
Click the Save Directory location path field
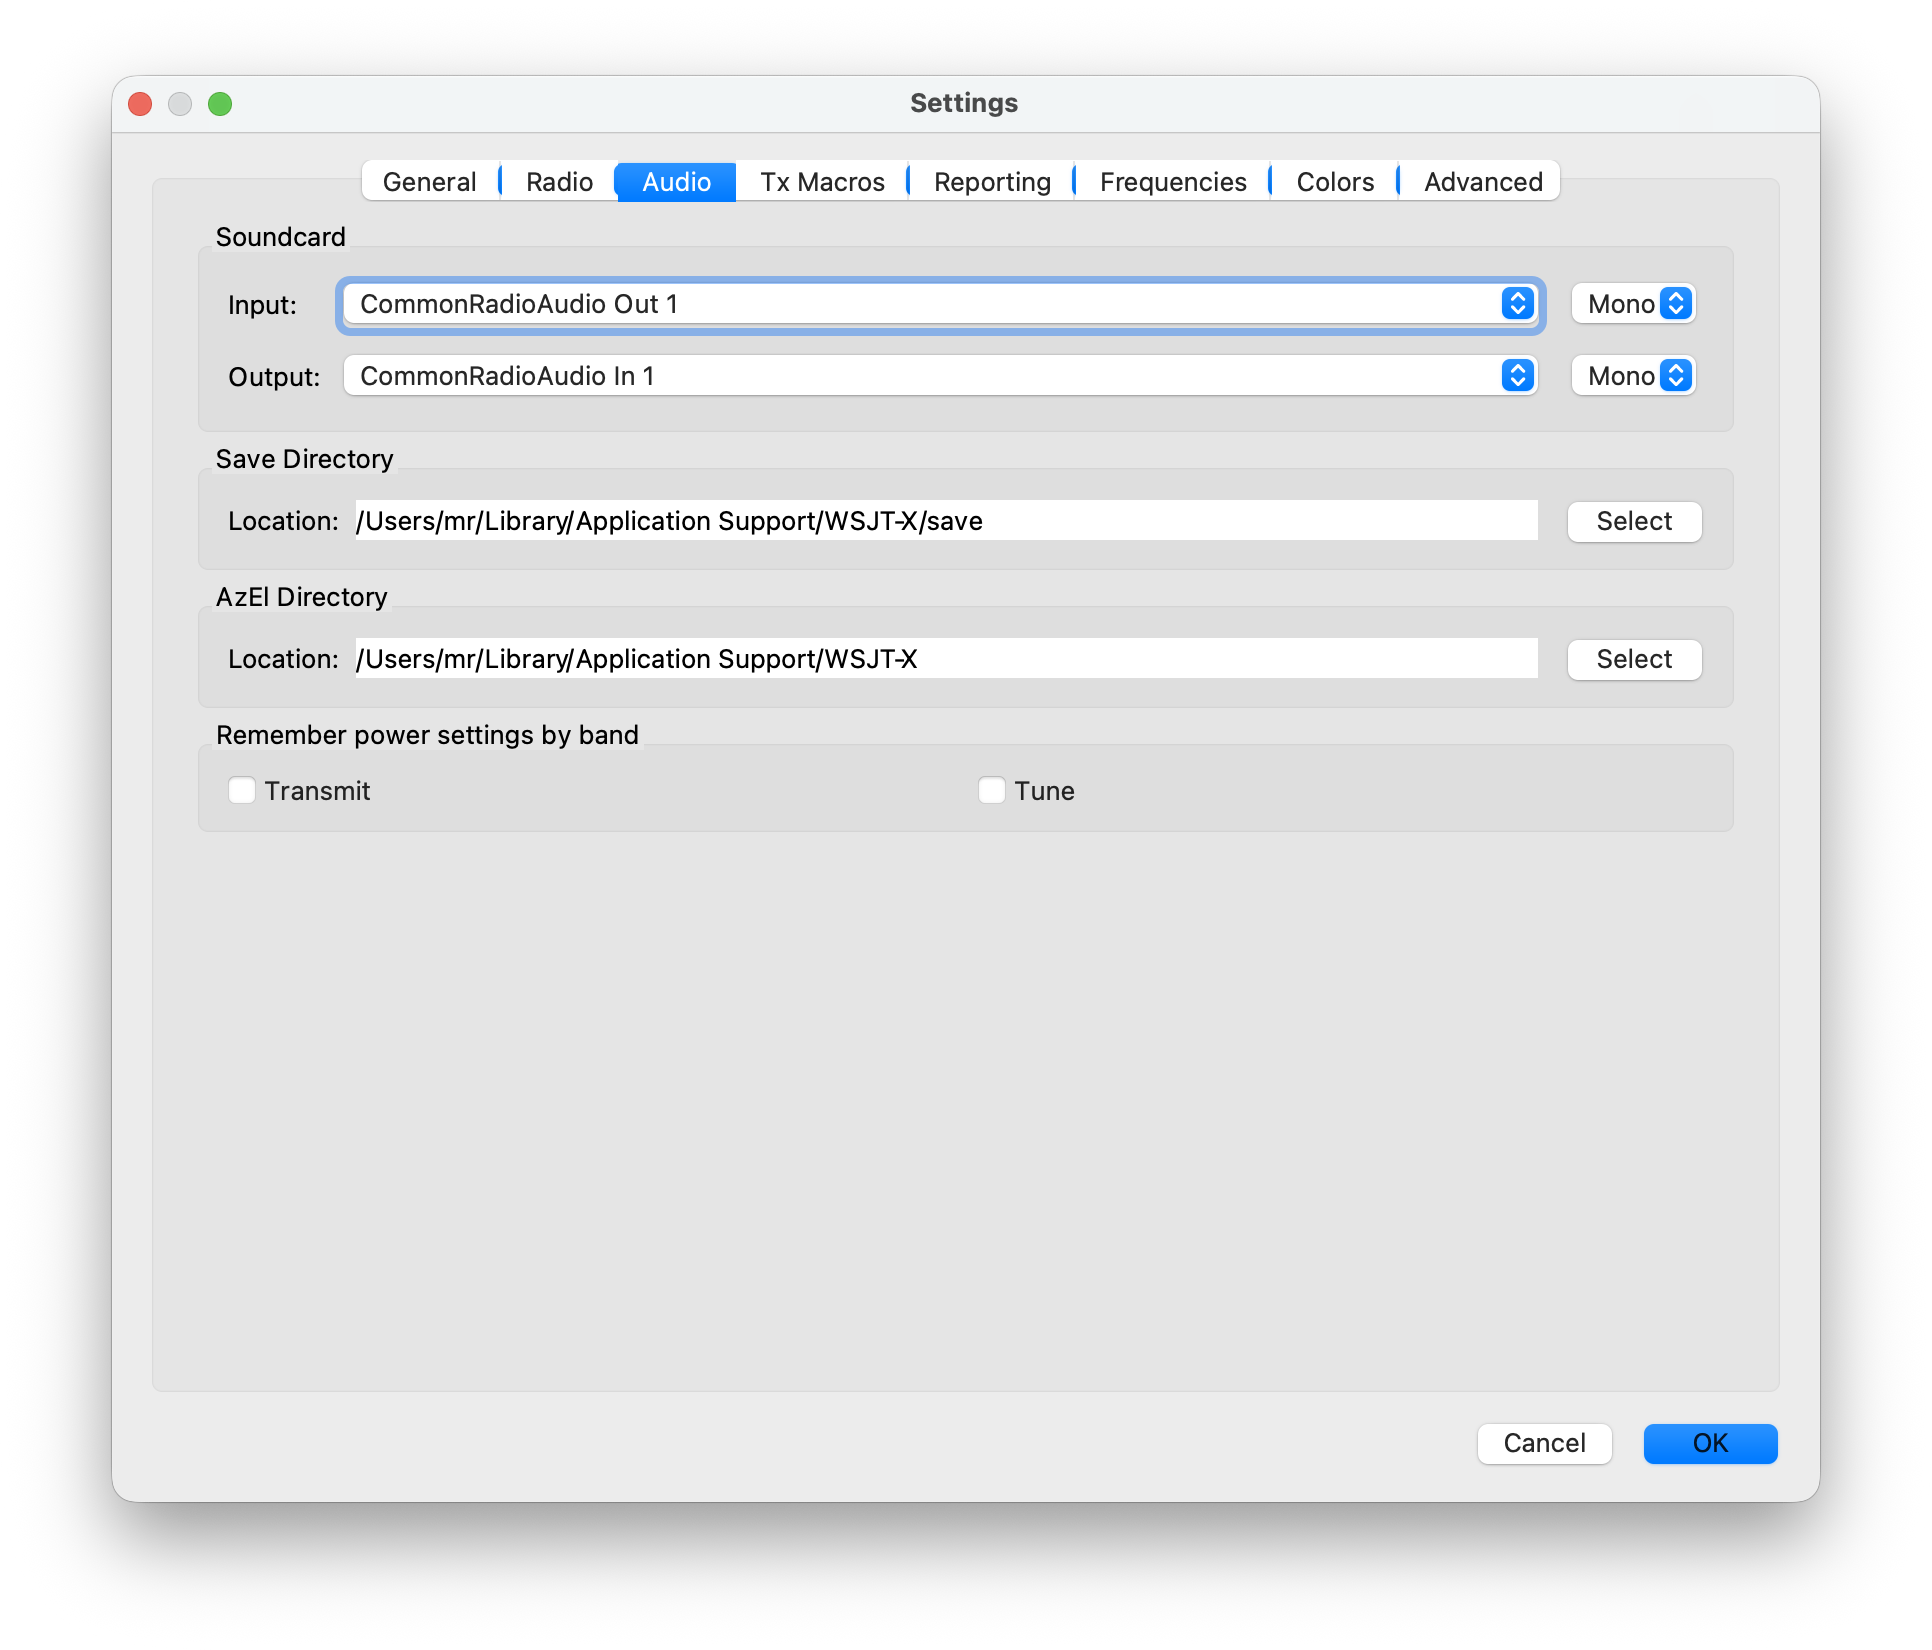(x=945, y=521)
